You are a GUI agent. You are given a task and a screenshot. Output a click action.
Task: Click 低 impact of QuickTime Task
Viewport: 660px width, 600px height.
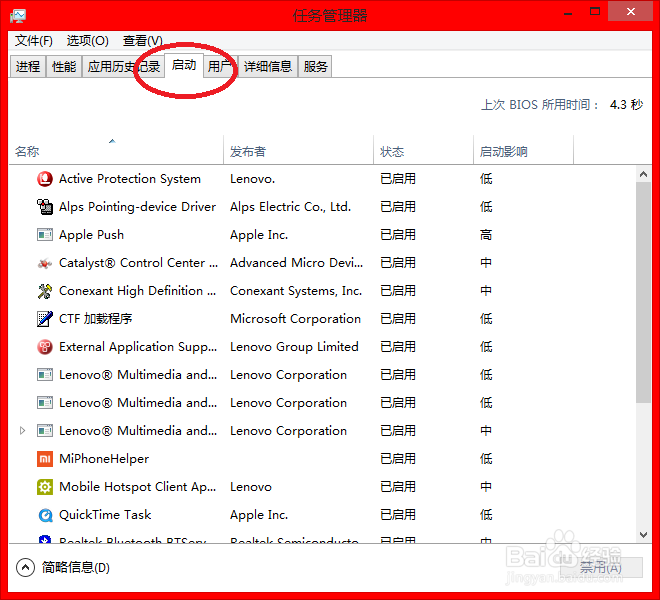[486, 515]
